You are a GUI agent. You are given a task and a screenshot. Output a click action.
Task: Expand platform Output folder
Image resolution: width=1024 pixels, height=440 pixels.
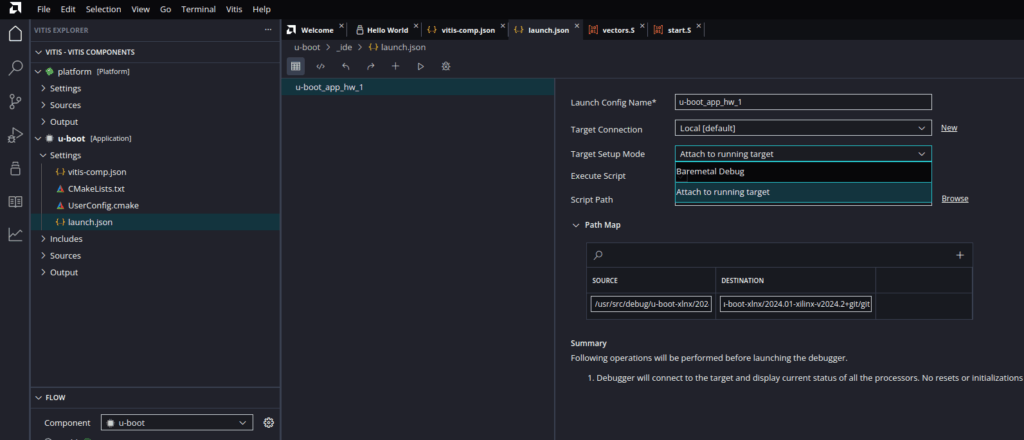[x=43, y=122]
